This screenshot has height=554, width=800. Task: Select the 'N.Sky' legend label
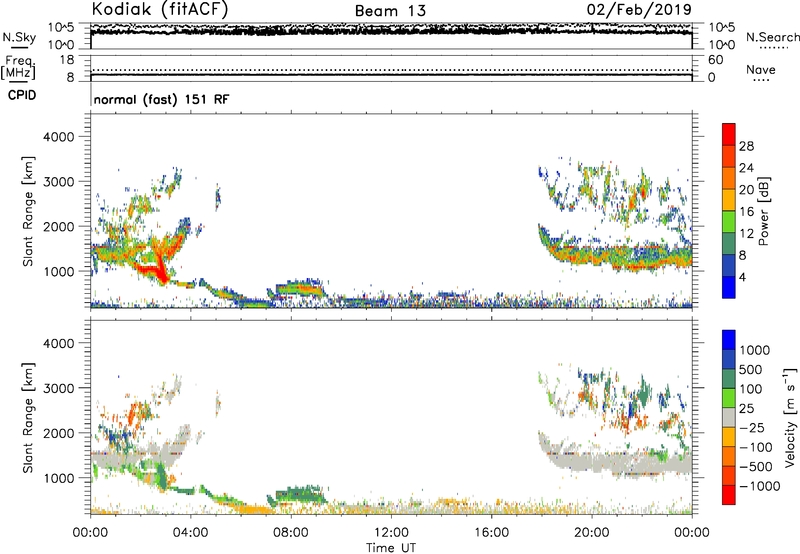coord(19,37)
